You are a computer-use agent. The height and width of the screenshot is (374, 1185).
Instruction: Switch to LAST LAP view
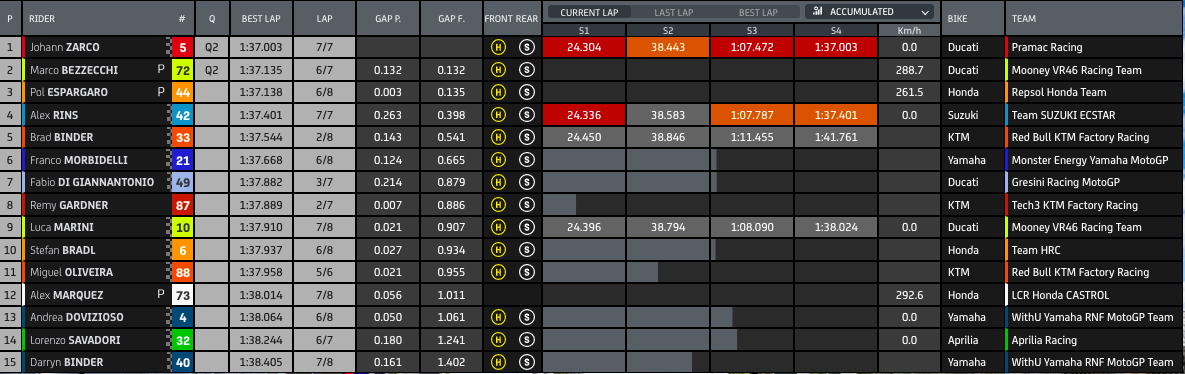(x=675, y=12)
